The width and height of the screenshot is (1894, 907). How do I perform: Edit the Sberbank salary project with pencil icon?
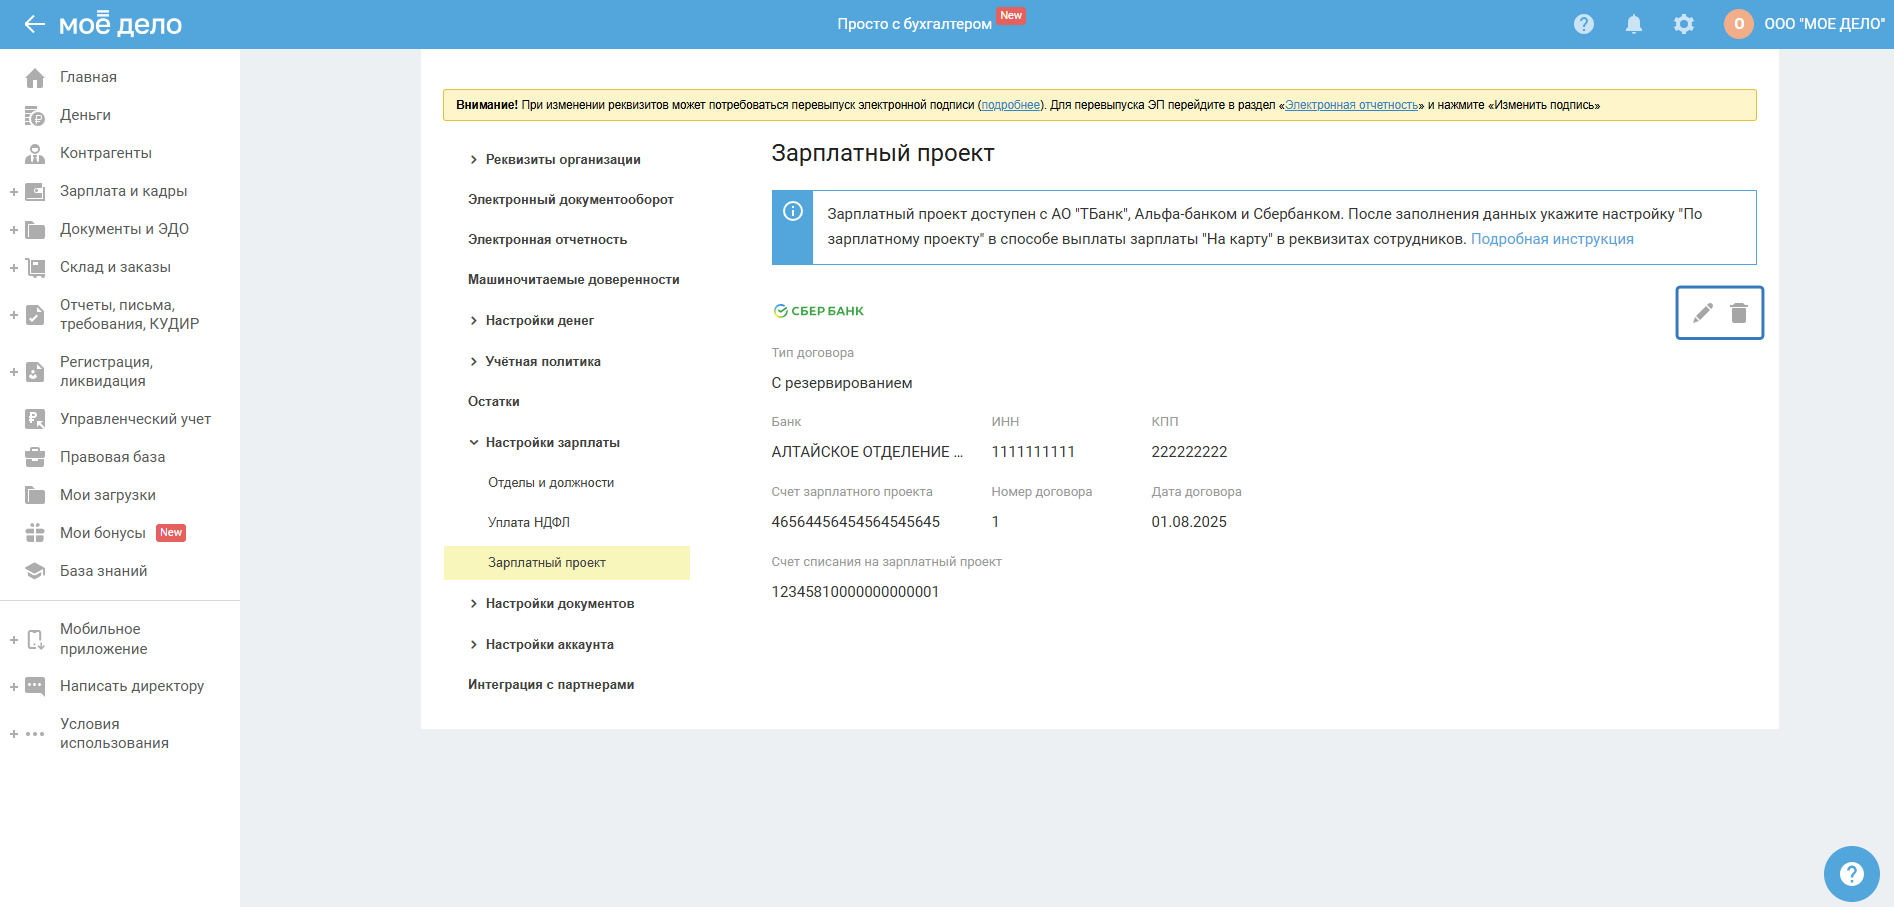(1703, 313)
